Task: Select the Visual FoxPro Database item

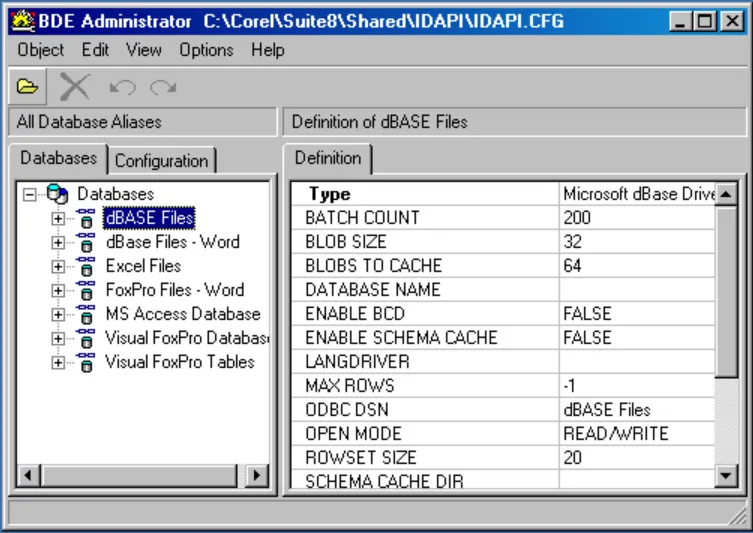Action: coord(187,338)
